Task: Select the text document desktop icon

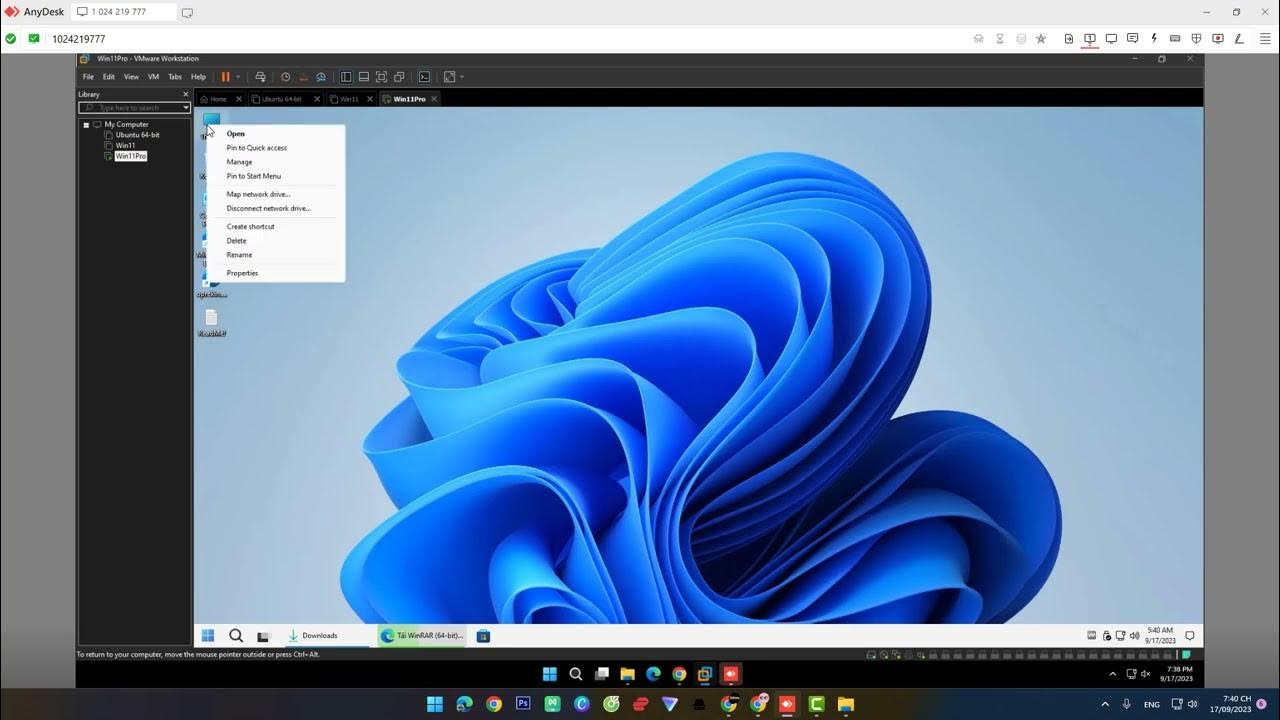Action: (x=211, y=322)
